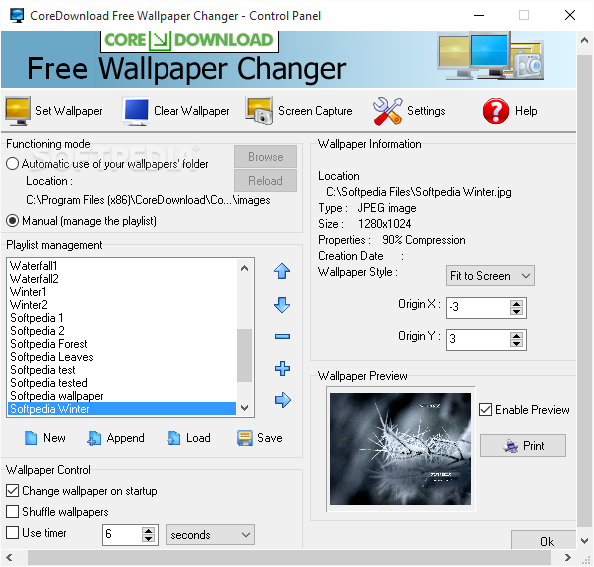Toggle Enable Preview checkbox
This screenshot has height=567, width=594.
485,410
